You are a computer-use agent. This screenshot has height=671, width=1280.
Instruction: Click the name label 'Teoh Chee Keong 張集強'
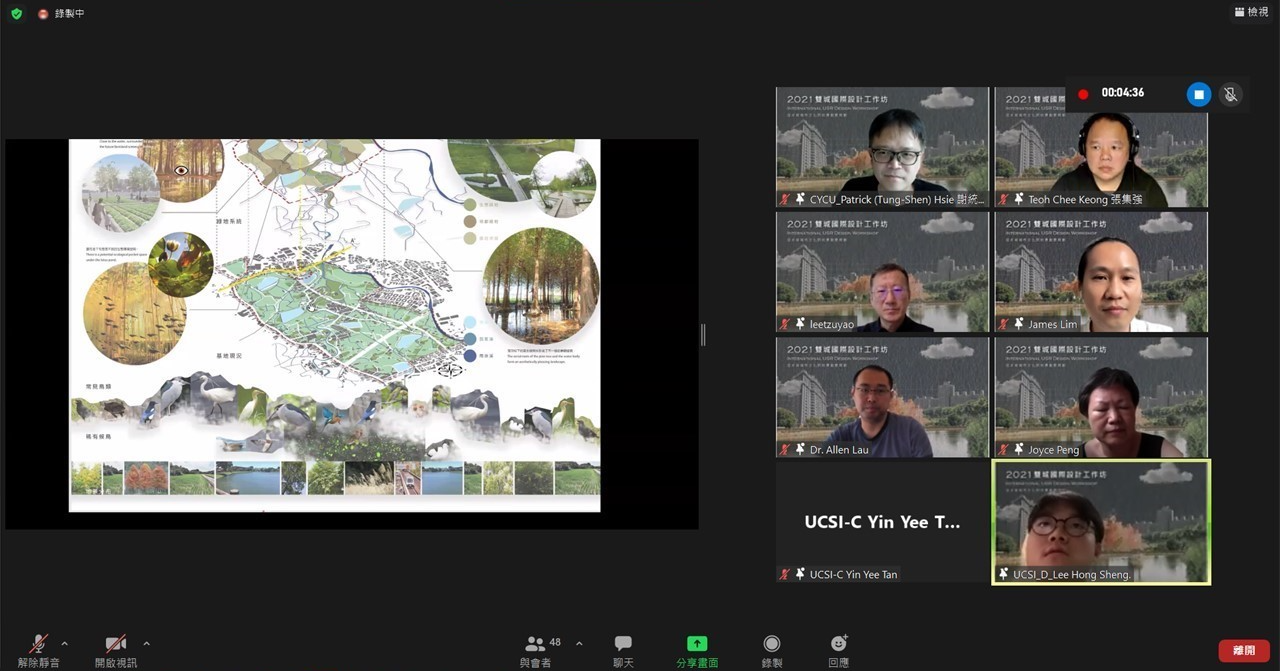[x=1085, y=199]
